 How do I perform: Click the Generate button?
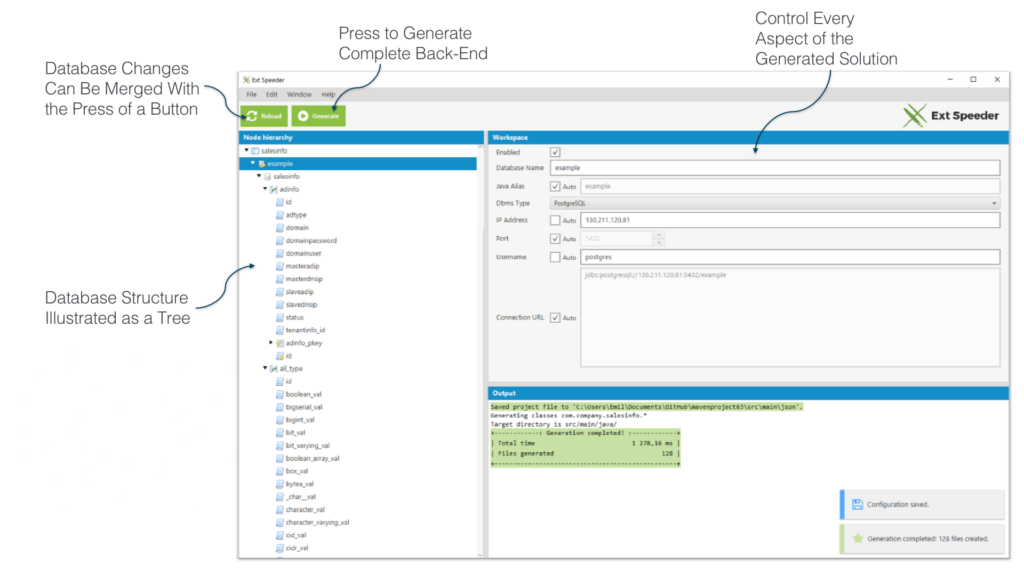(318, 116)
